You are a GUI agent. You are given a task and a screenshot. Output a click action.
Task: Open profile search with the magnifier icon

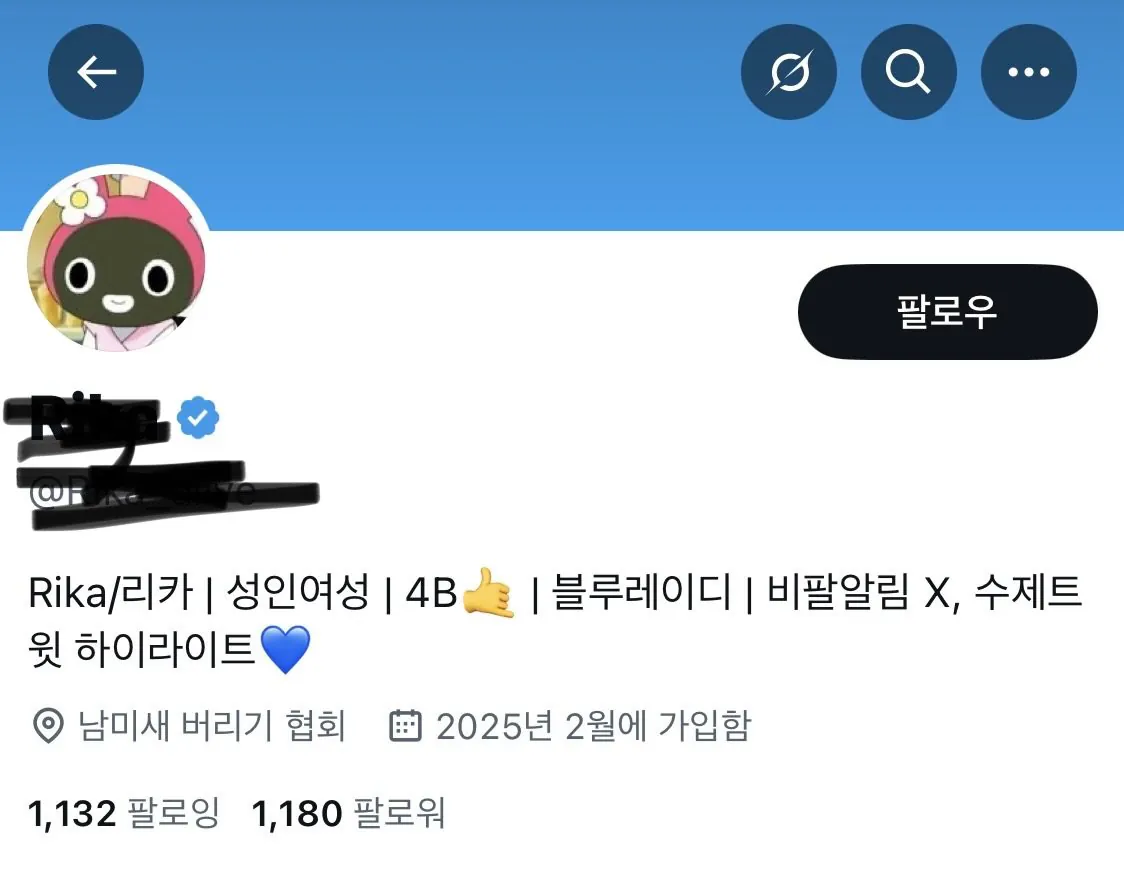908,72
